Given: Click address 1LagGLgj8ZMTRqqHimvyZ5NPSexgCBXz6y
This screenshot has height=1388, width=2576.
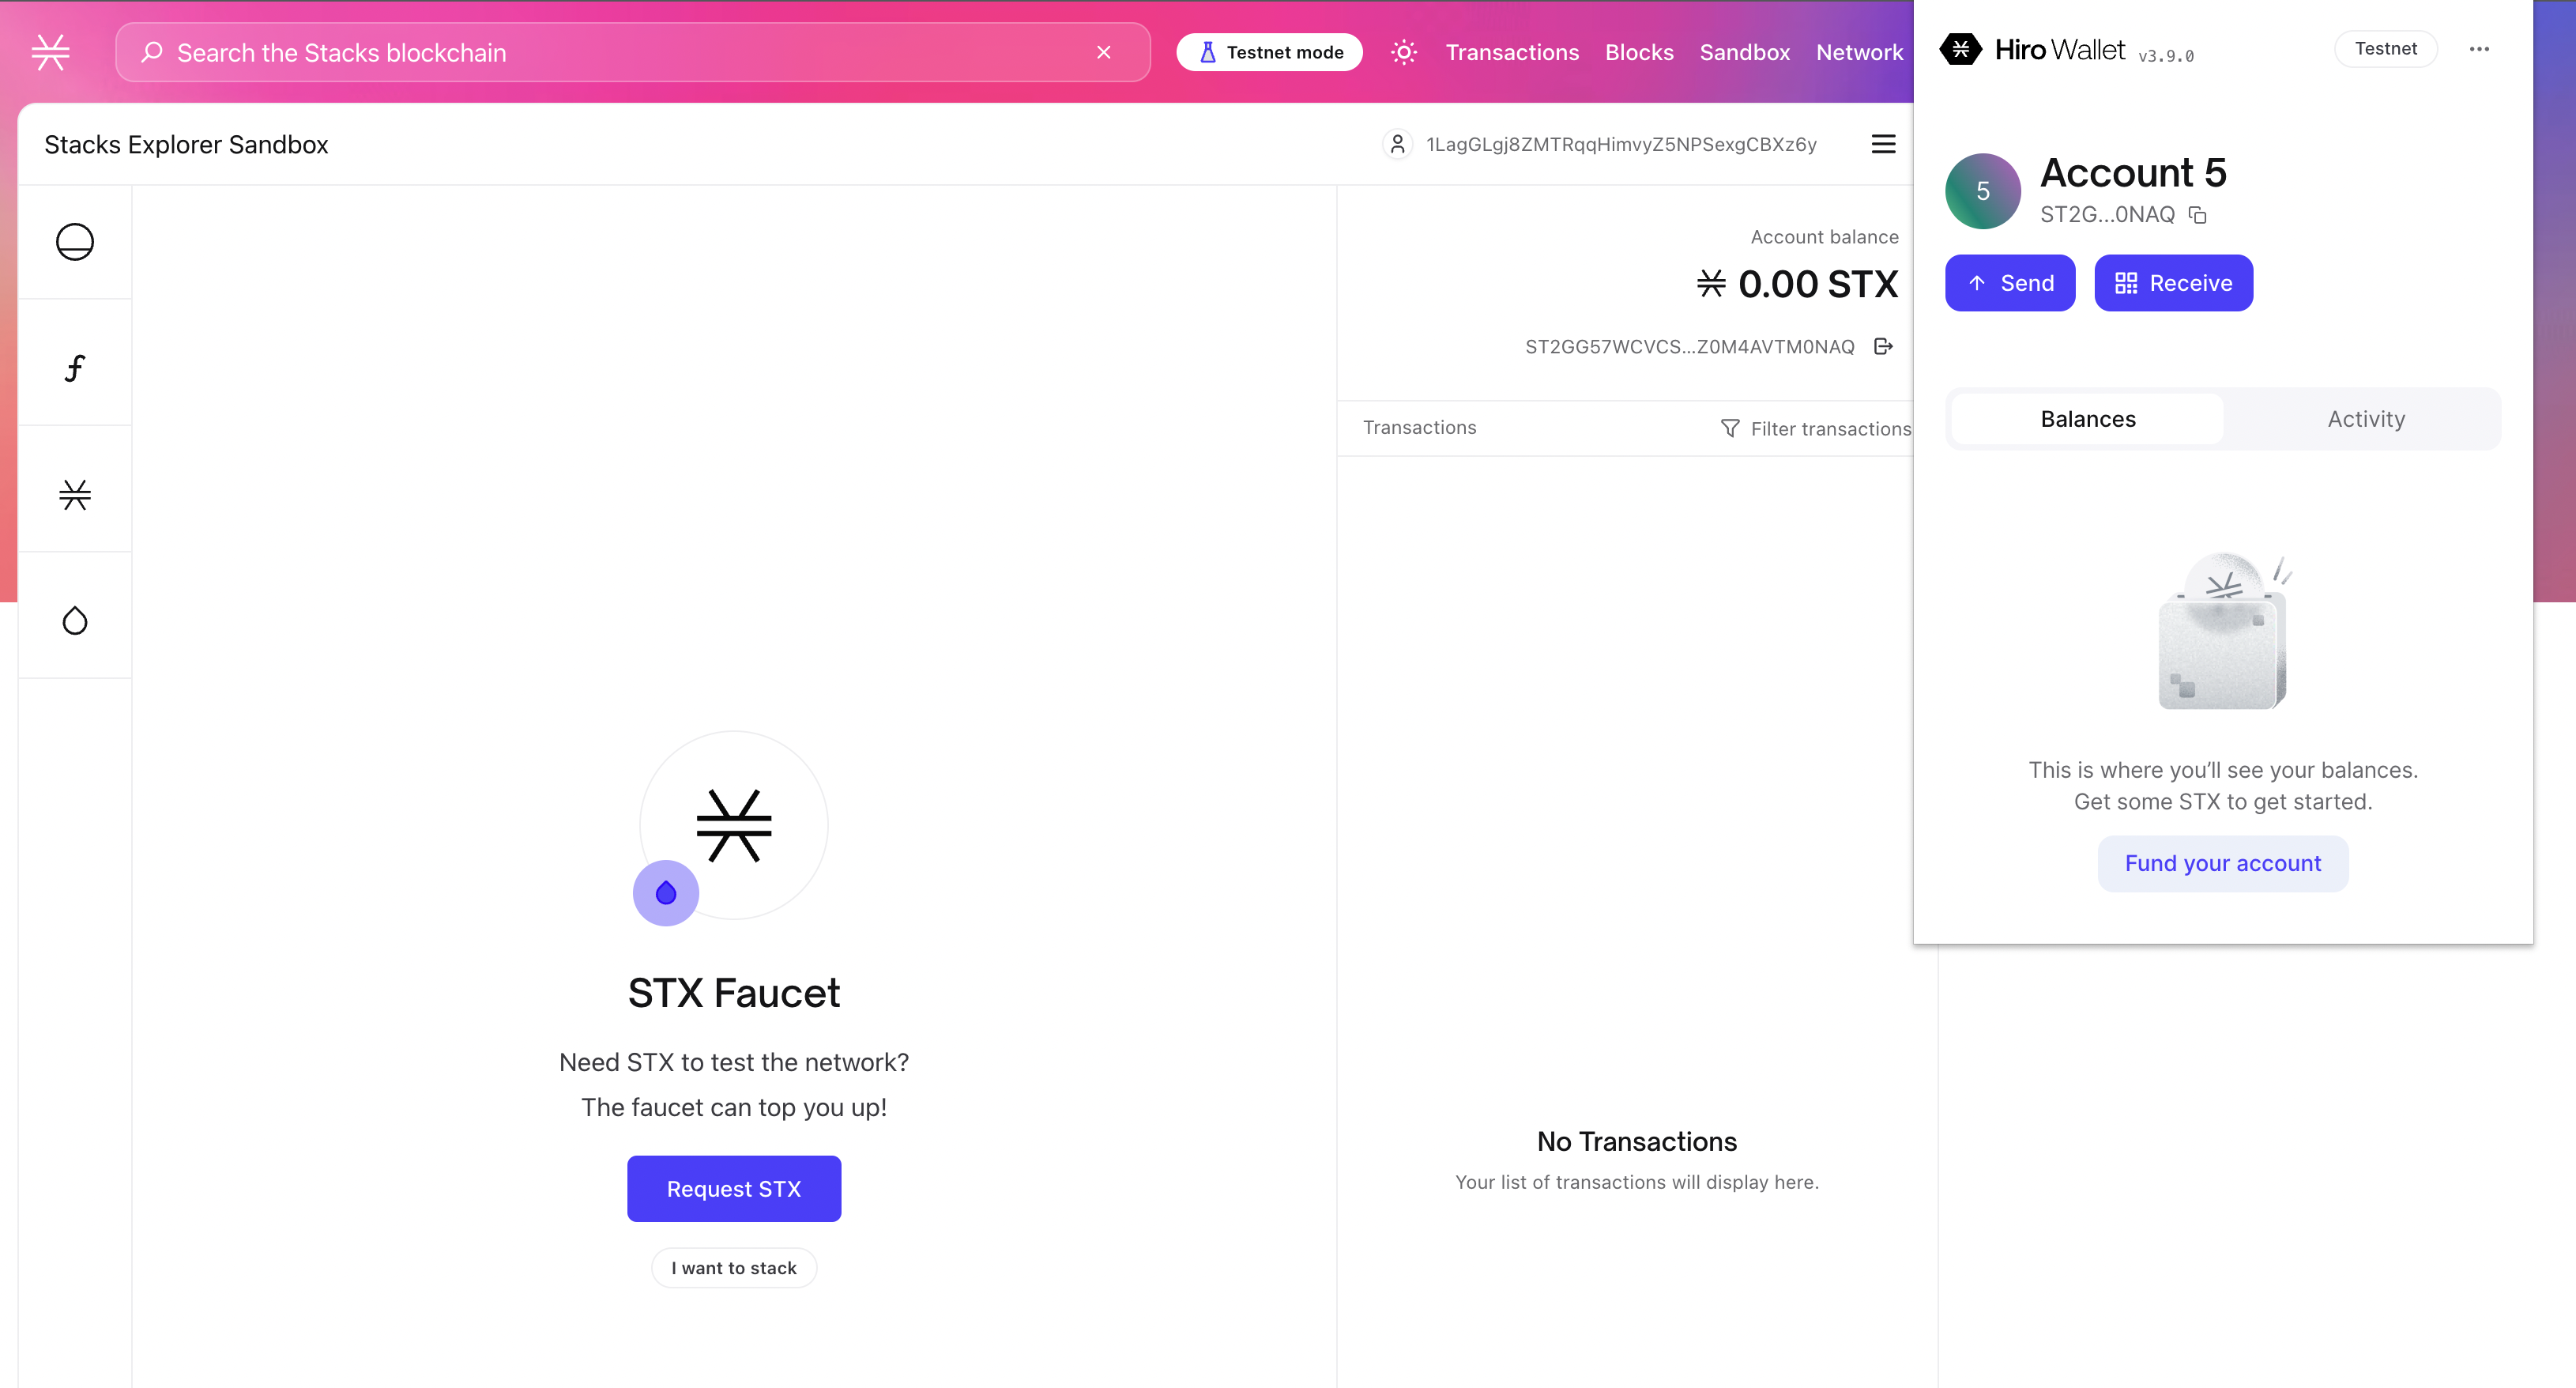Looking at the screenshot, I should (1621, 144).
